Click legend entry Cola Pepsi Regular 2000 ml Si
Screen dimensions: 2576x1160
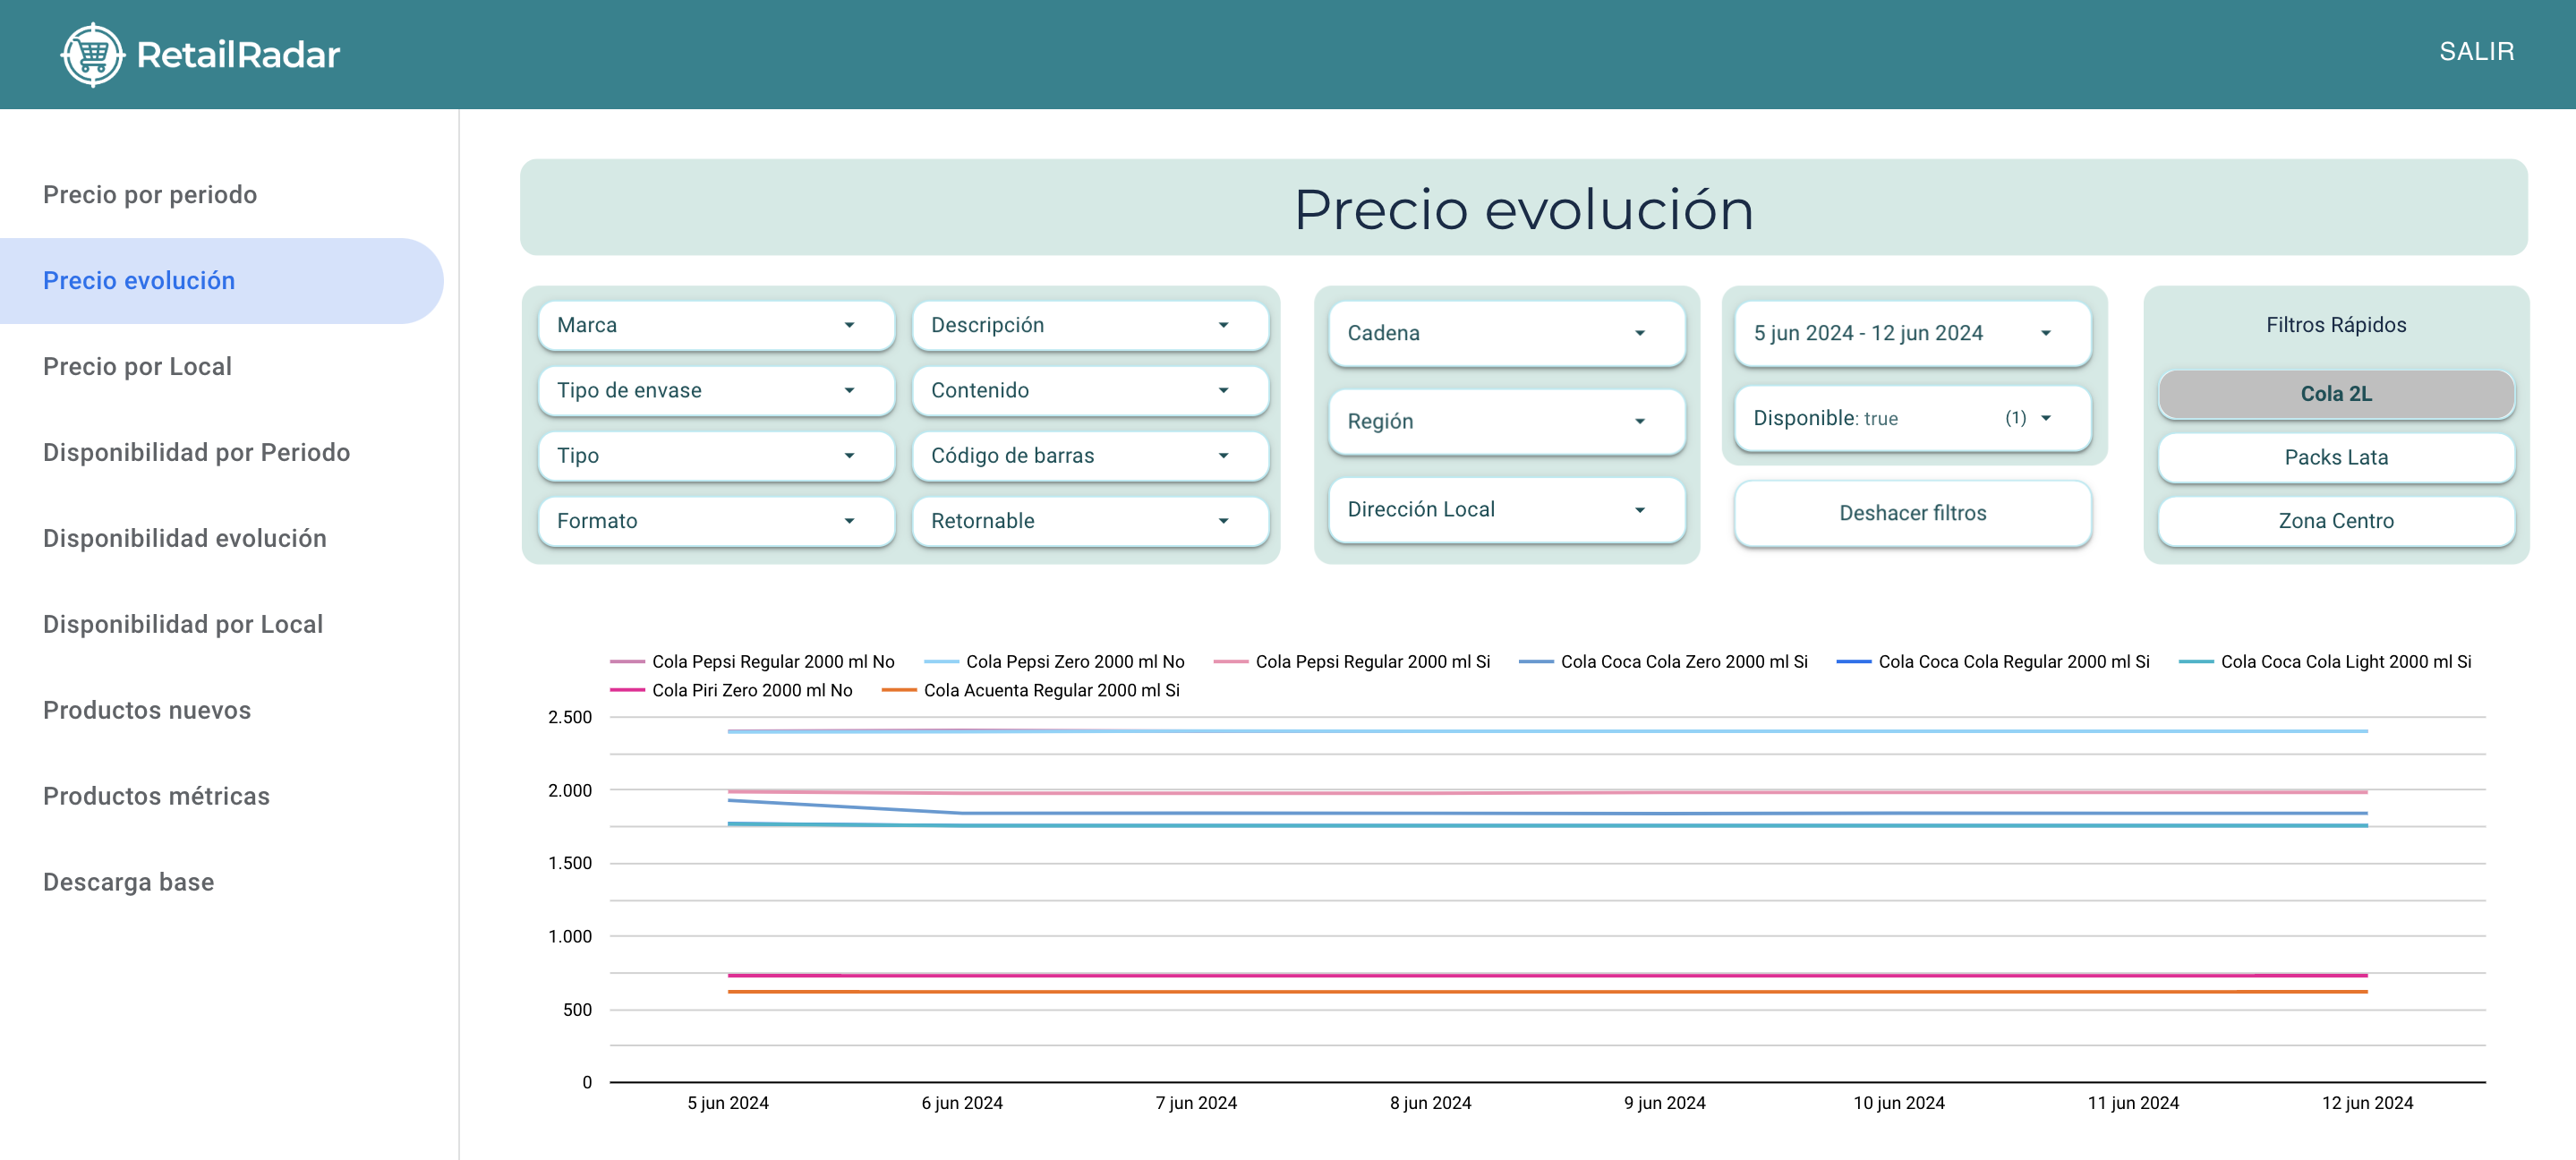(x=1352, y=662)
